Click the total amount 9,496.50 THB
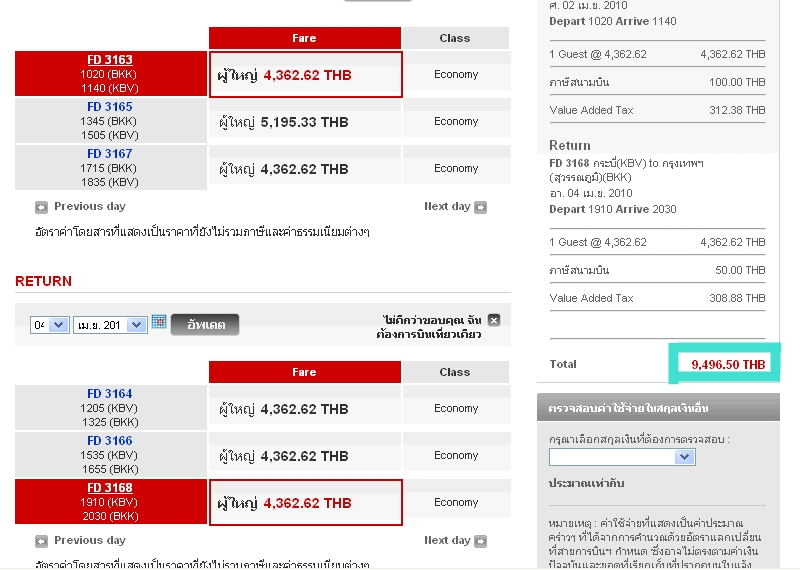Viewport: 800px width, 570px height. [x=728, y=364]
